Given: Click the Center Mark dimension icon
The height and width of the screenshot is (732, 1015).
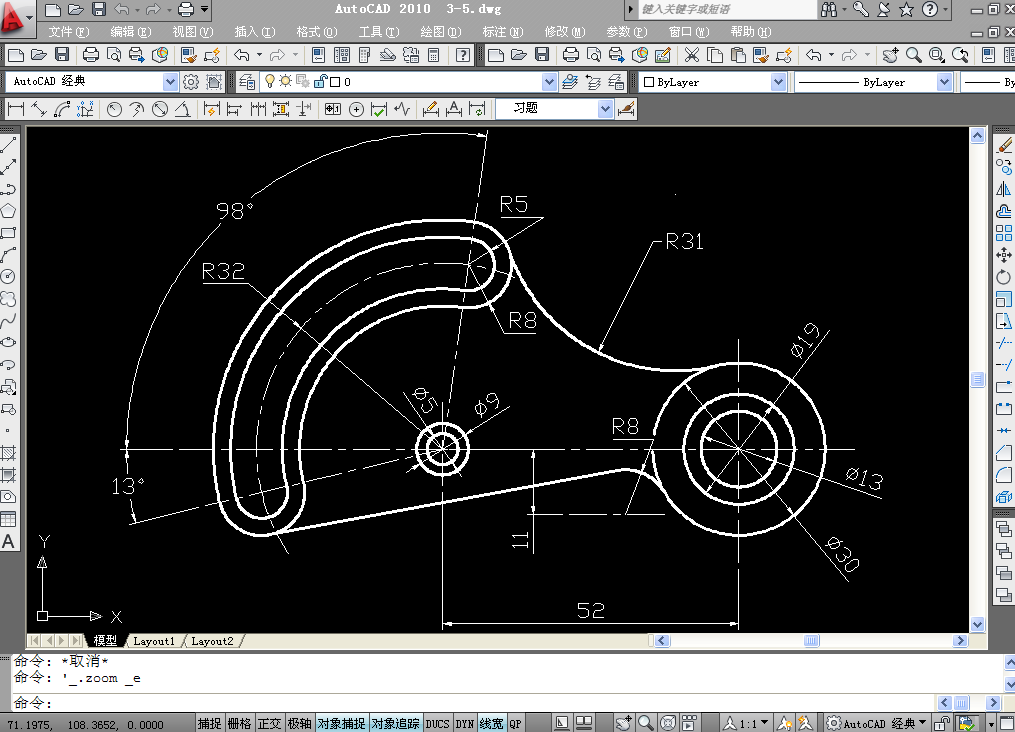Looking at the screenshot, I should click(356, 109).
